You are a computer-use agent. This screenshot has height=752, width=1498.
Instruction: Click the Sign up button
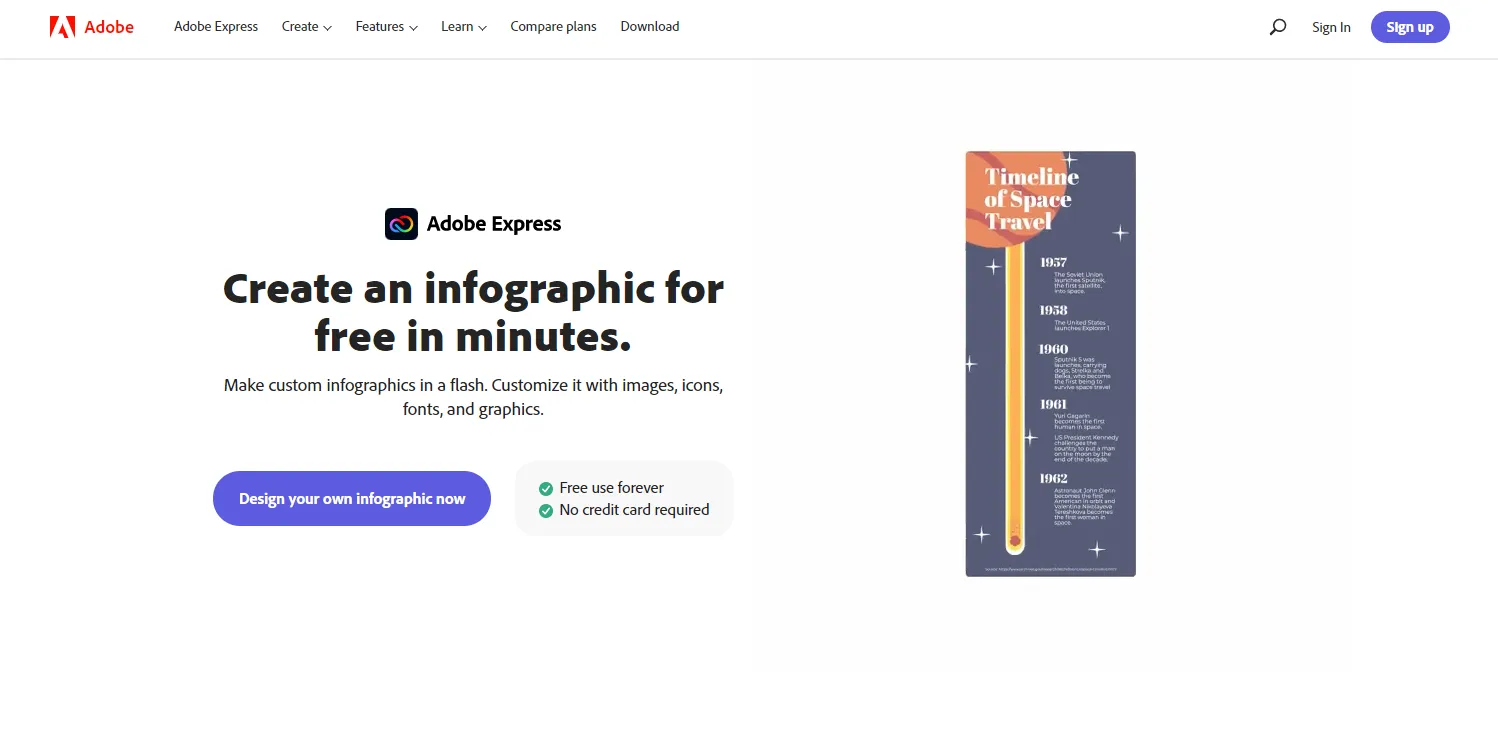coord(1410,27)
